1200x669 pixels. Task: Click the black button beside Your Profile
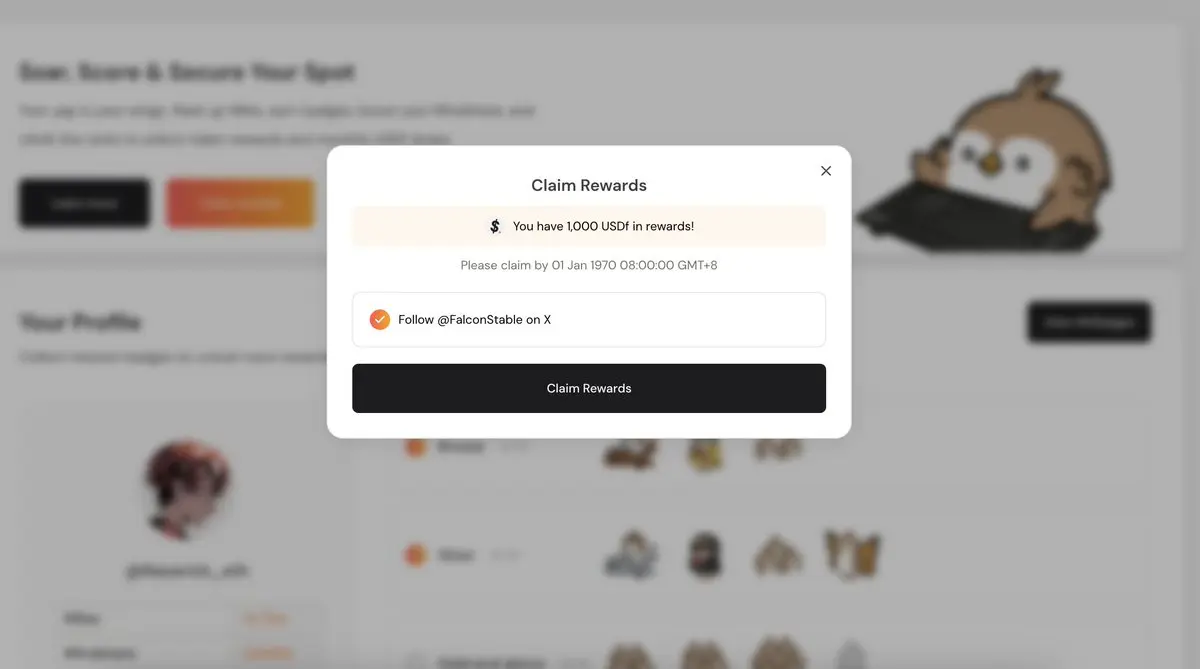click(1089, 322)
